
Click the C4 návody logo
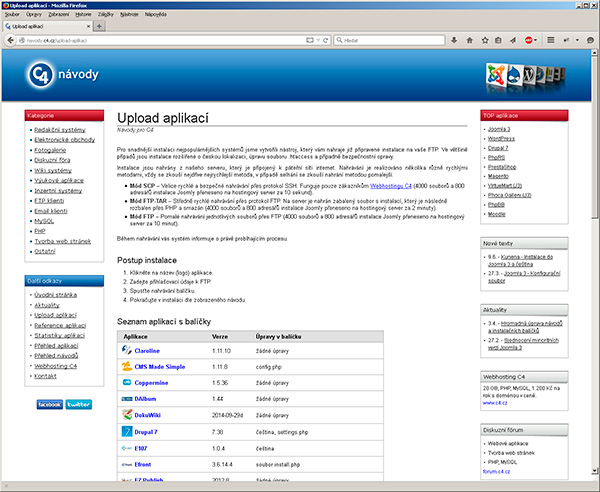tap(63, 74)
